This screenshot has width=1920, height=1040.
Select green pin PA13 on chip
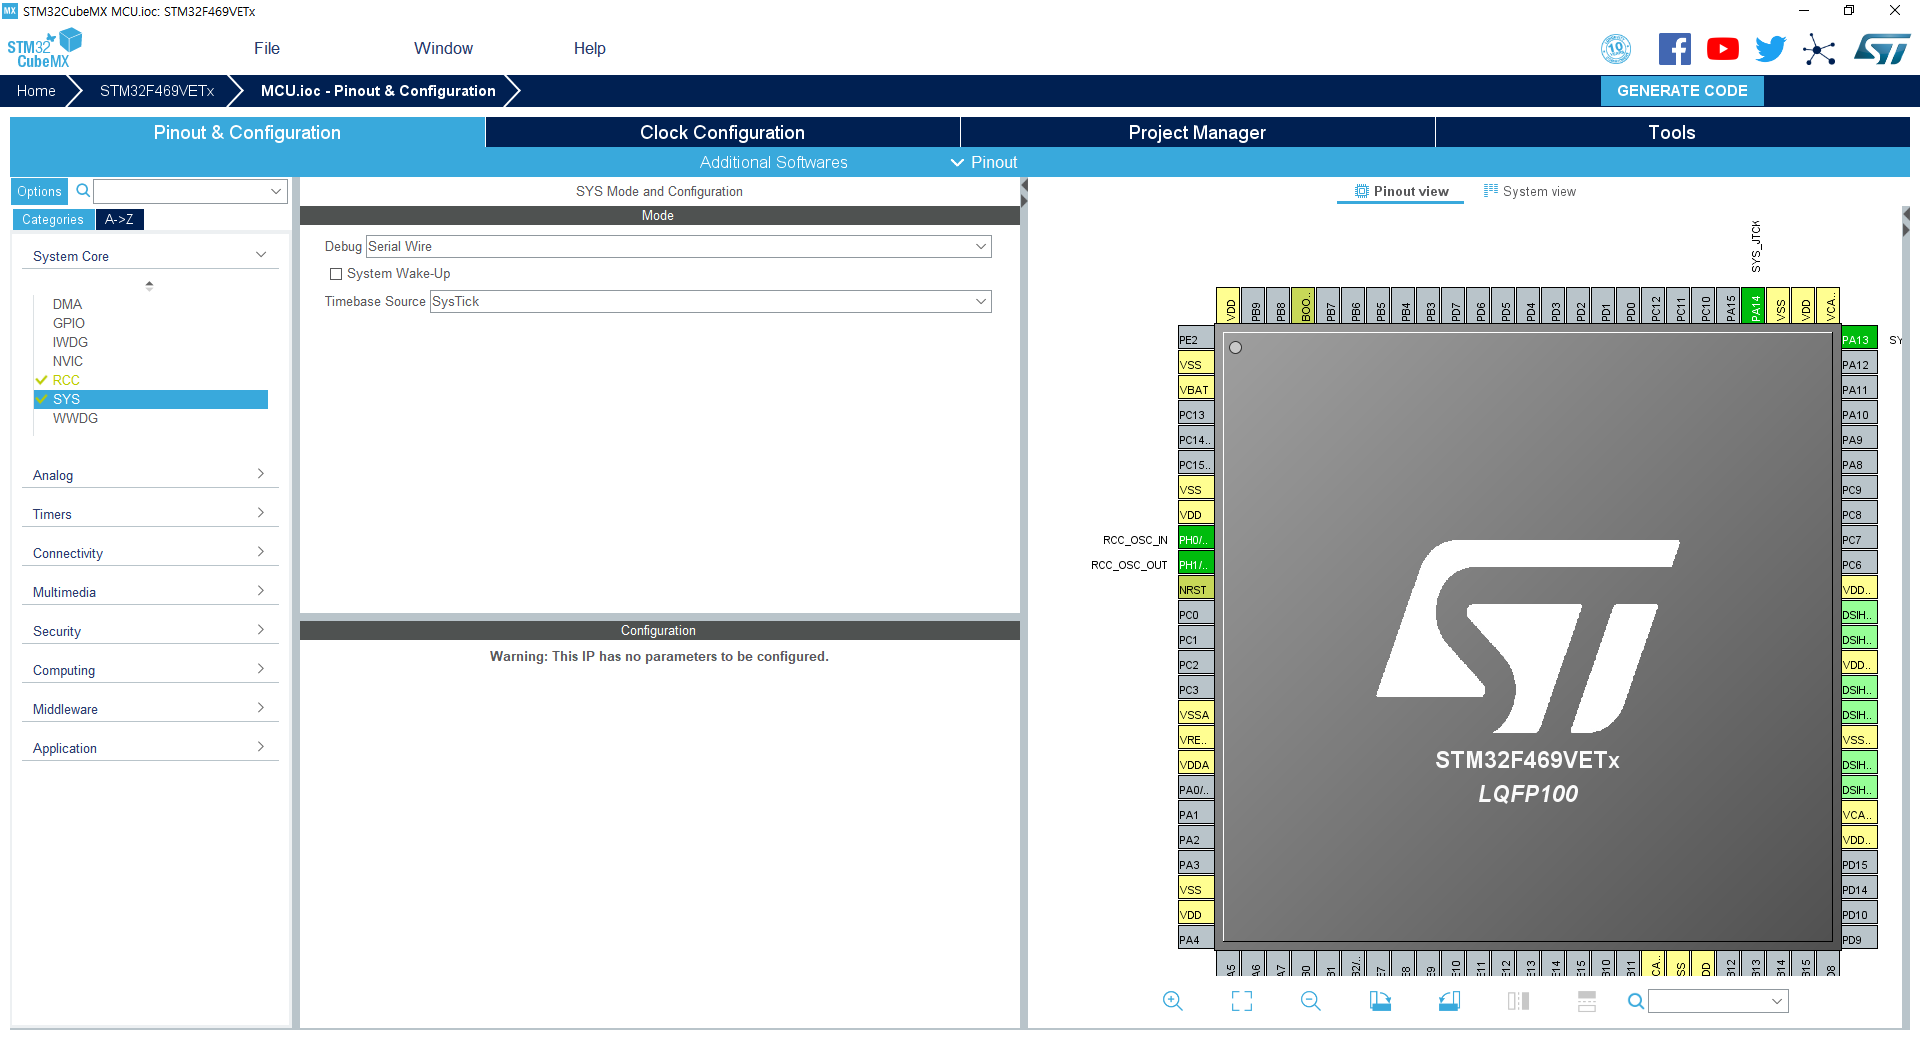coord(1859,339)
